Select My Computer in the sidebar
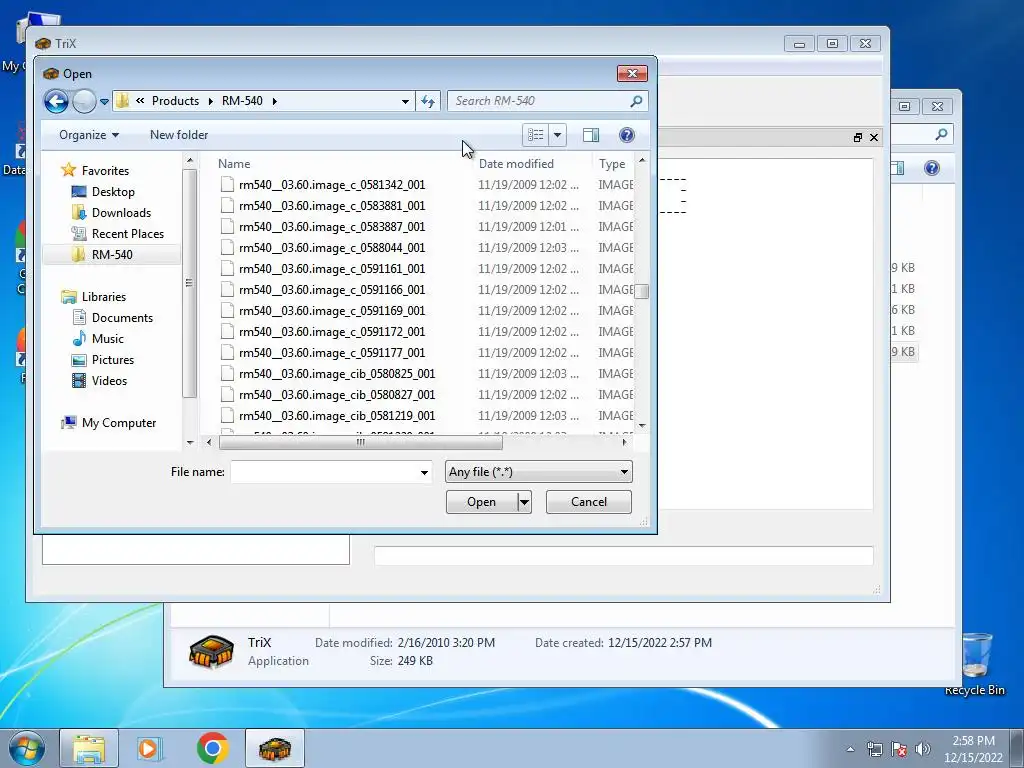The height and width of the screenshot is (768, 1024). point(119,423)
